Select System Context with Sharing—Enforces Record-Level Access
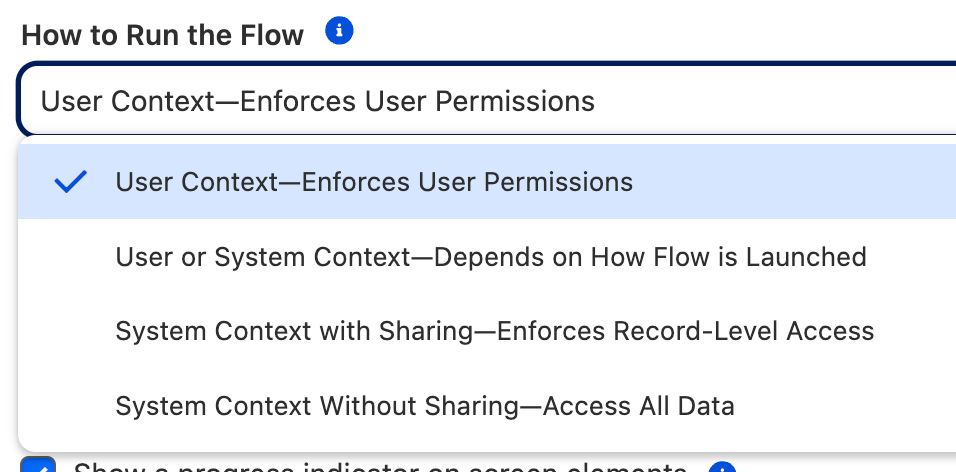The height and width of the screenshot is (472, 956). tap(487, 331)
